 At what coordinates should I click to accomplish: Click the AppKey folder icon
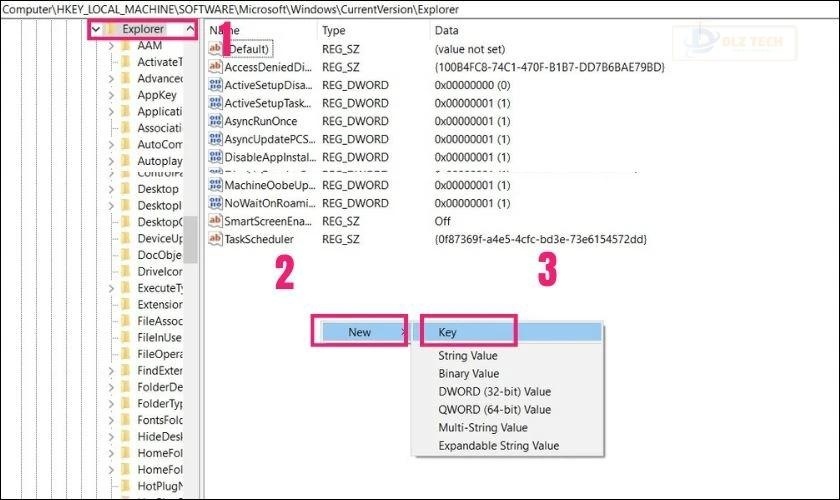pyautogui.click(x=125, y=94)
